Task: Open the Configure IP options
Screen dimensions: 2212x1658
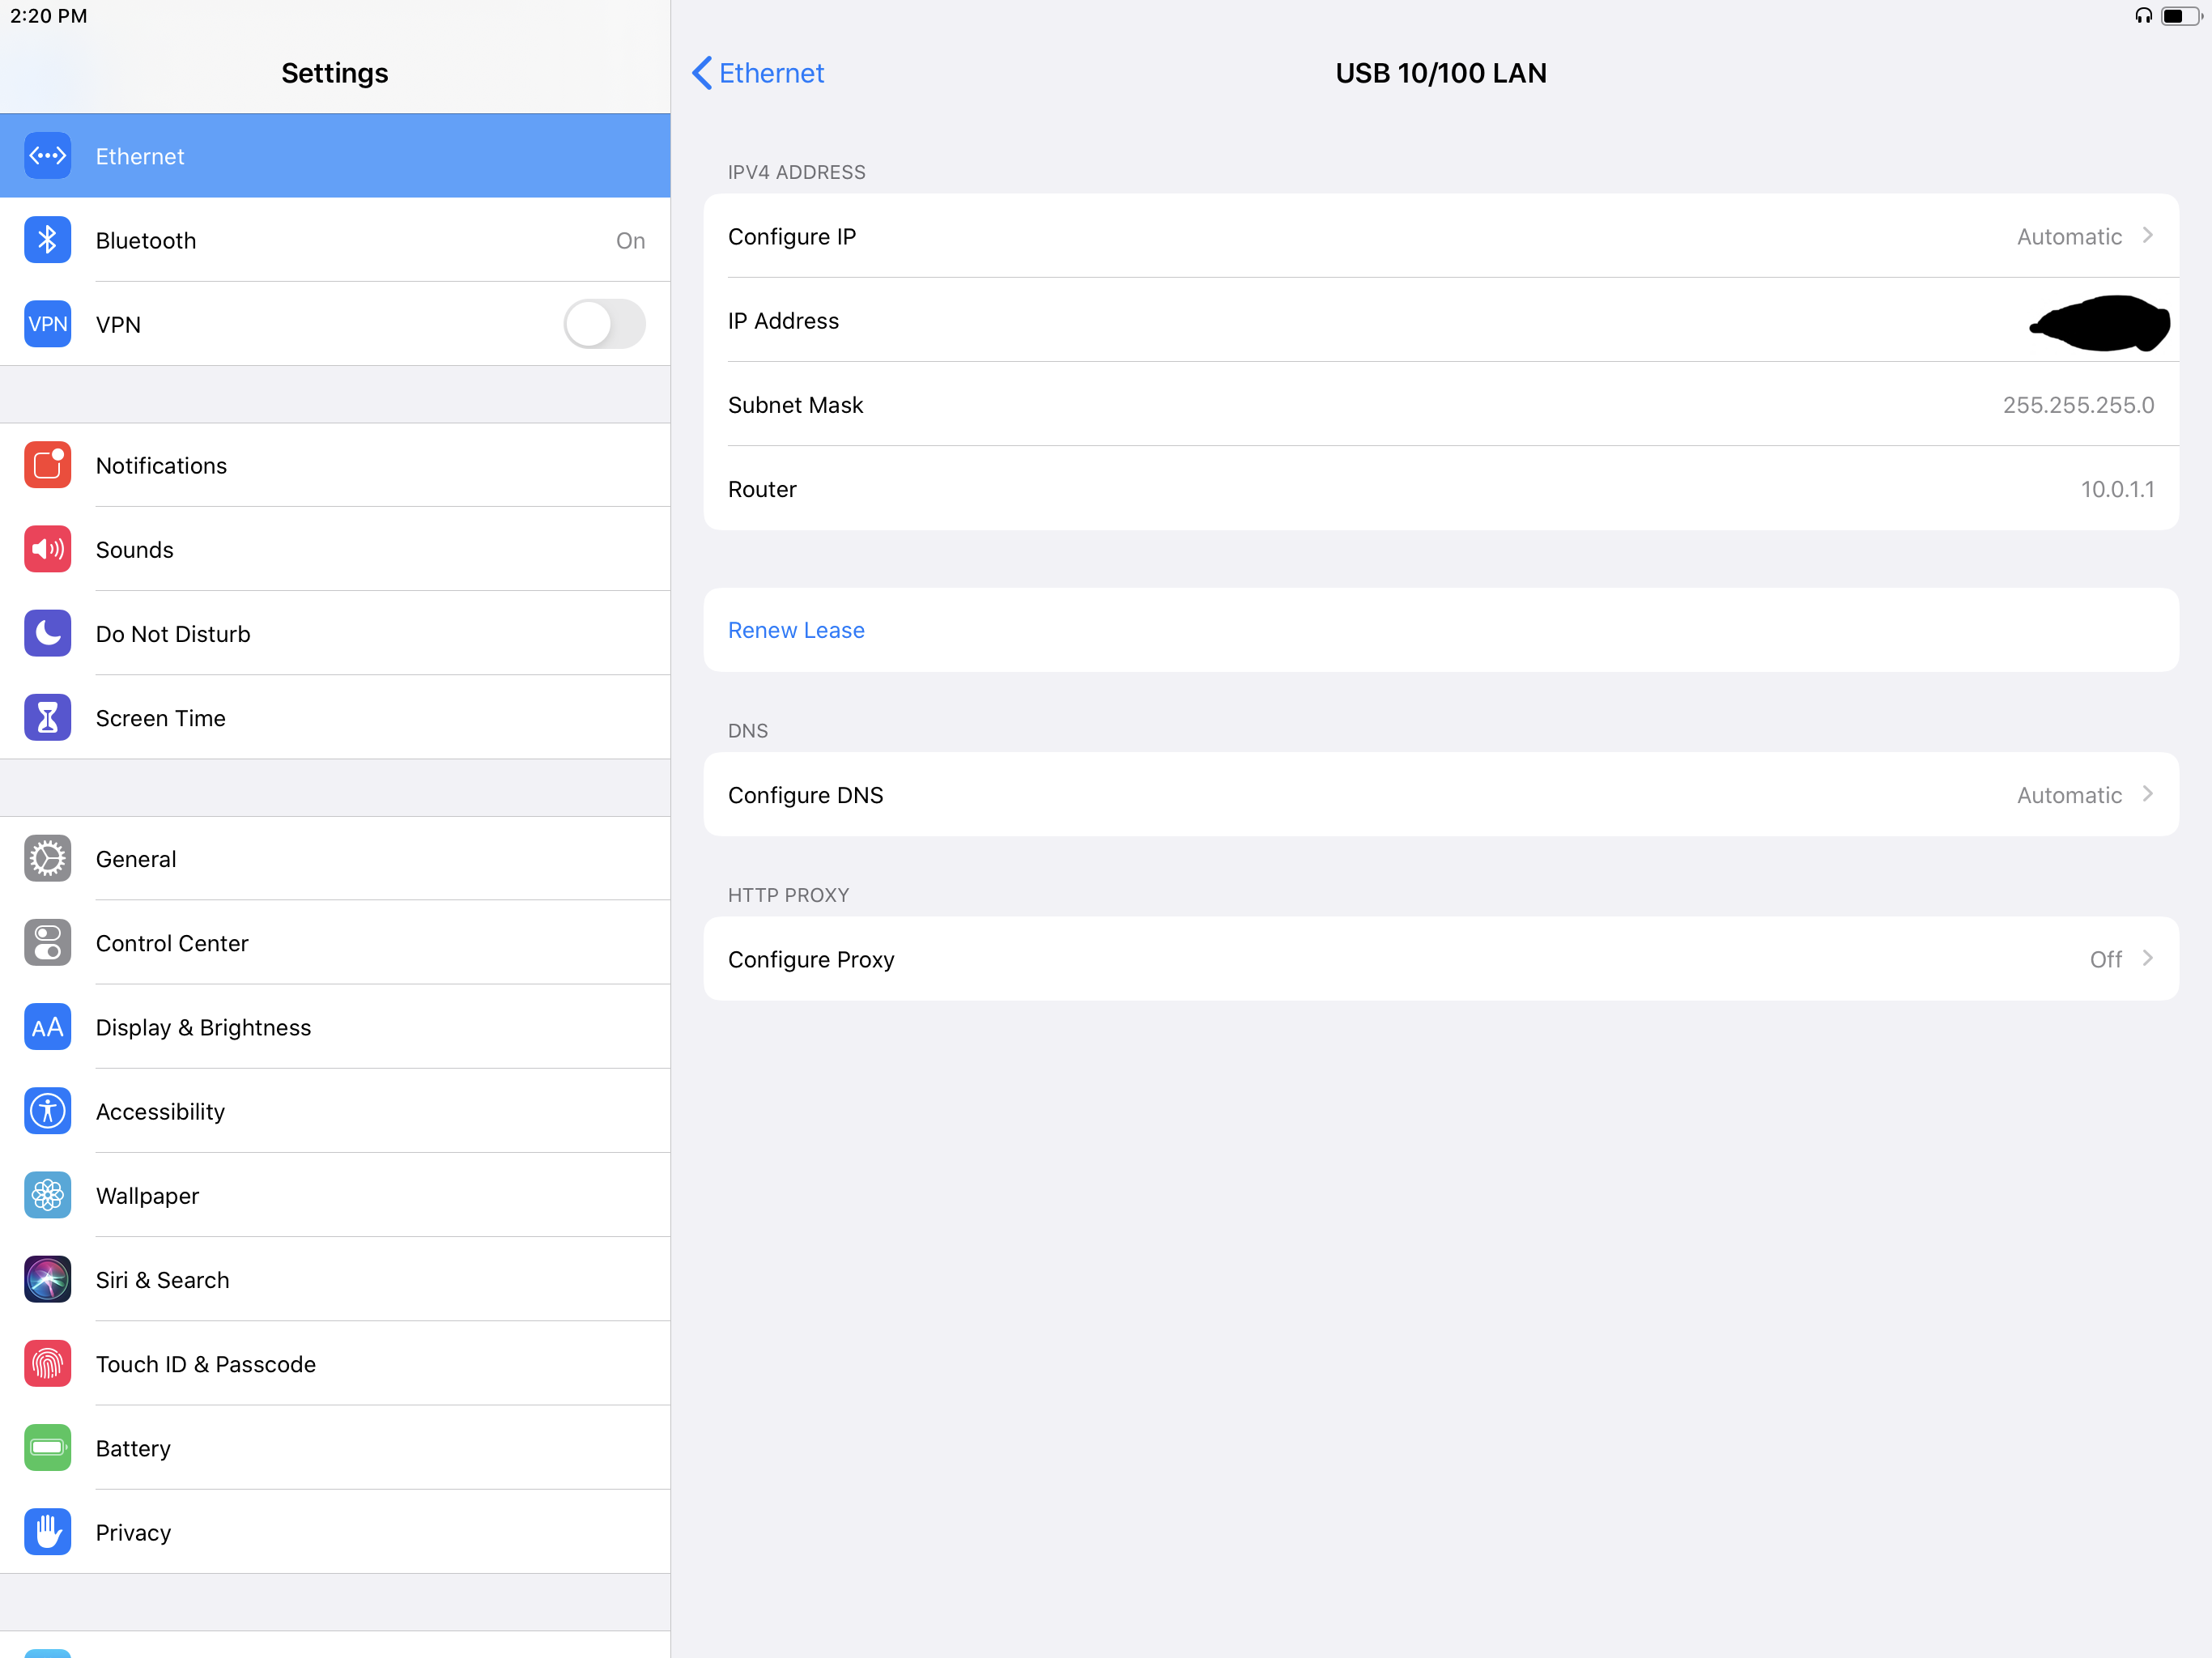Action: point(1440,236)
